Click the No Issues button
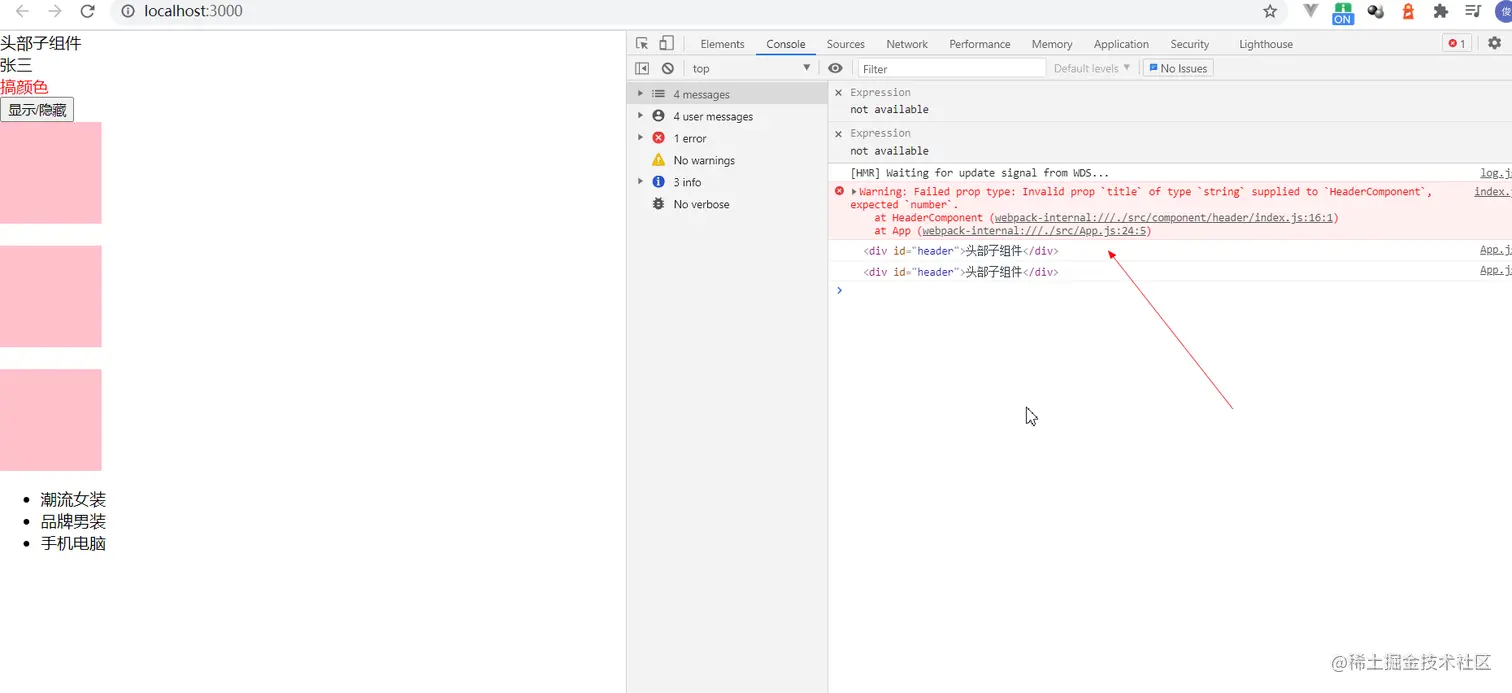This screenshot has width=1512, height=693. [x=1178, y=68]
